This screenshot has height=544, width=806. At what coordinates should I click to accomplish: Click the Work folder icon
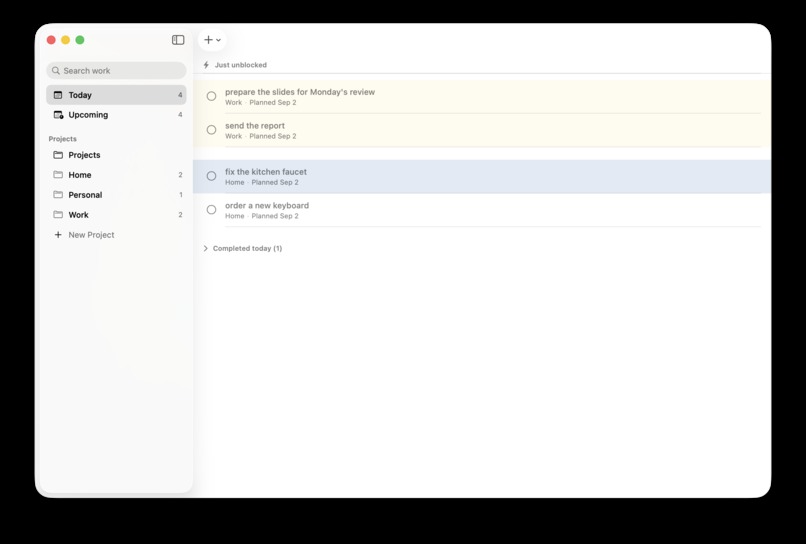[58, 215]
